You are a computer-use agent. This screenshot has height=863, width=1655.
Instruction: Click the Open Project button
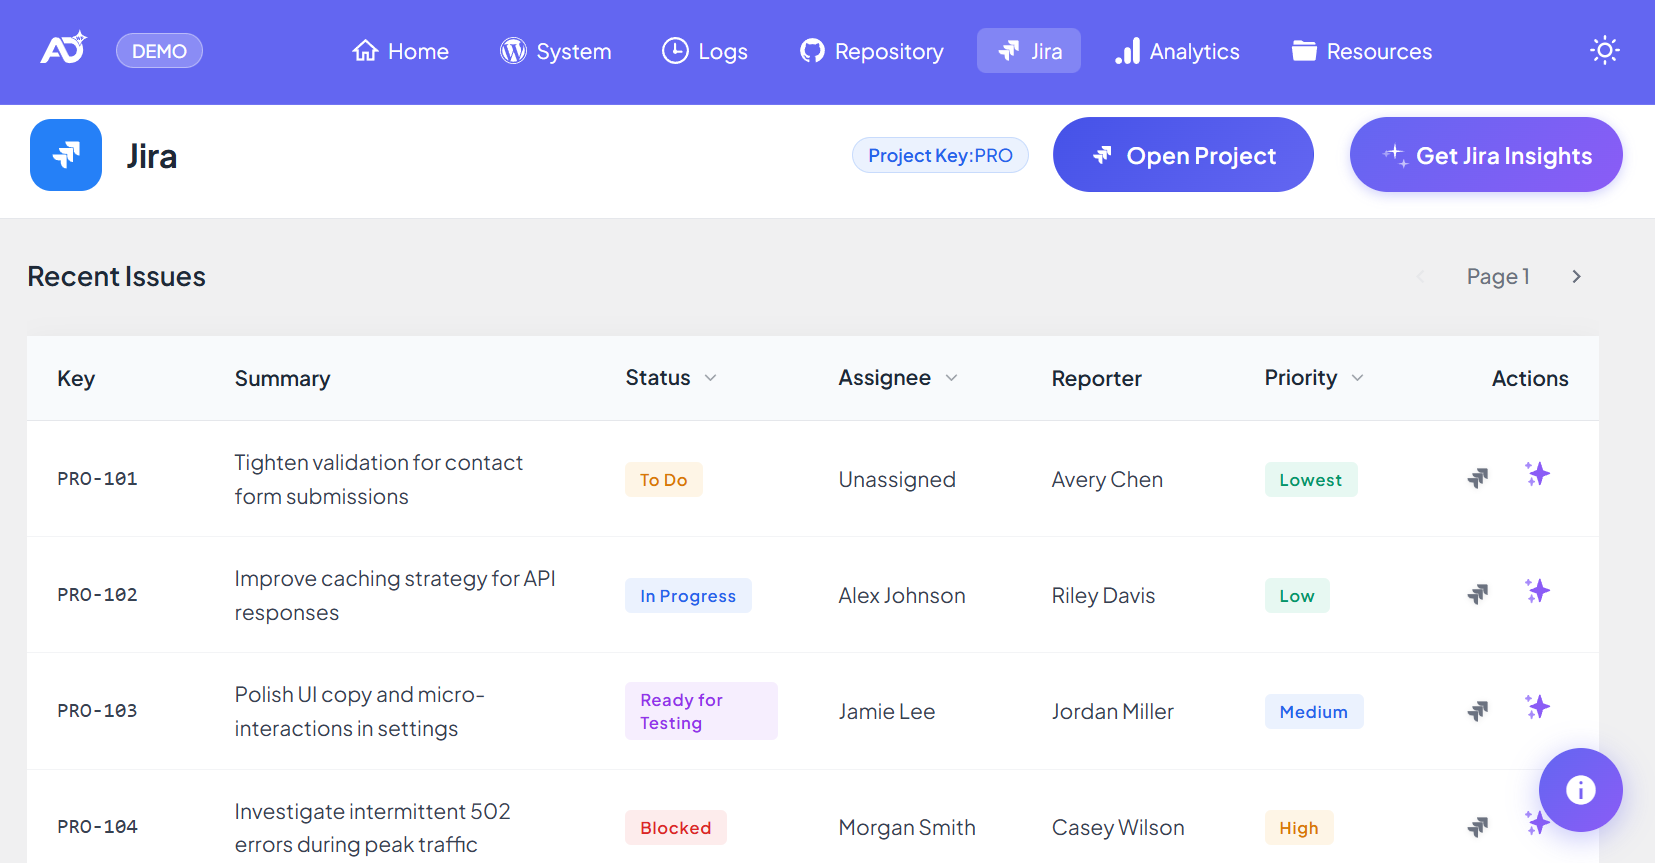(x=1183, y=155)
